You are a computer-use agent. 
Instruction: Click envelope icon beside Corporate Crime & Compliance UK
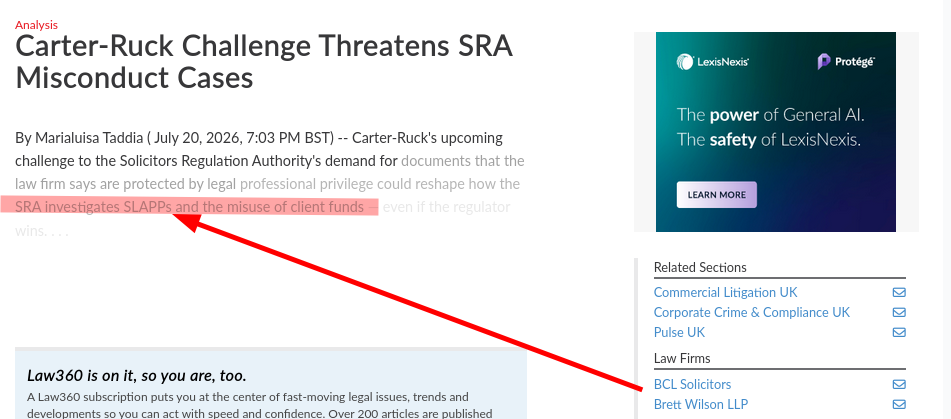coord(899,313)
